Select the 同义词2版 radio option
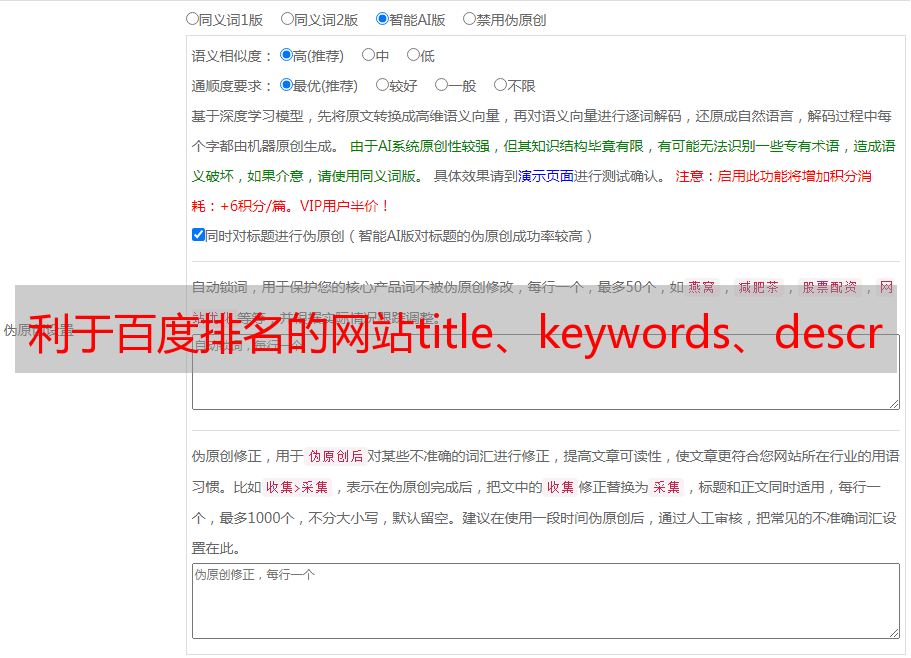This screenshot has height=658, width=911. click(287, 19)
